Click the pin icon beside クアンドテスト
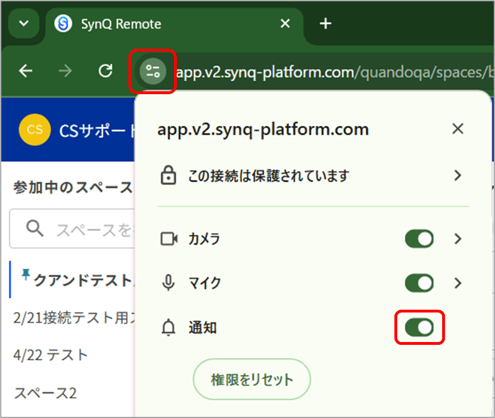Screen dimensions: 495x418 25,275
